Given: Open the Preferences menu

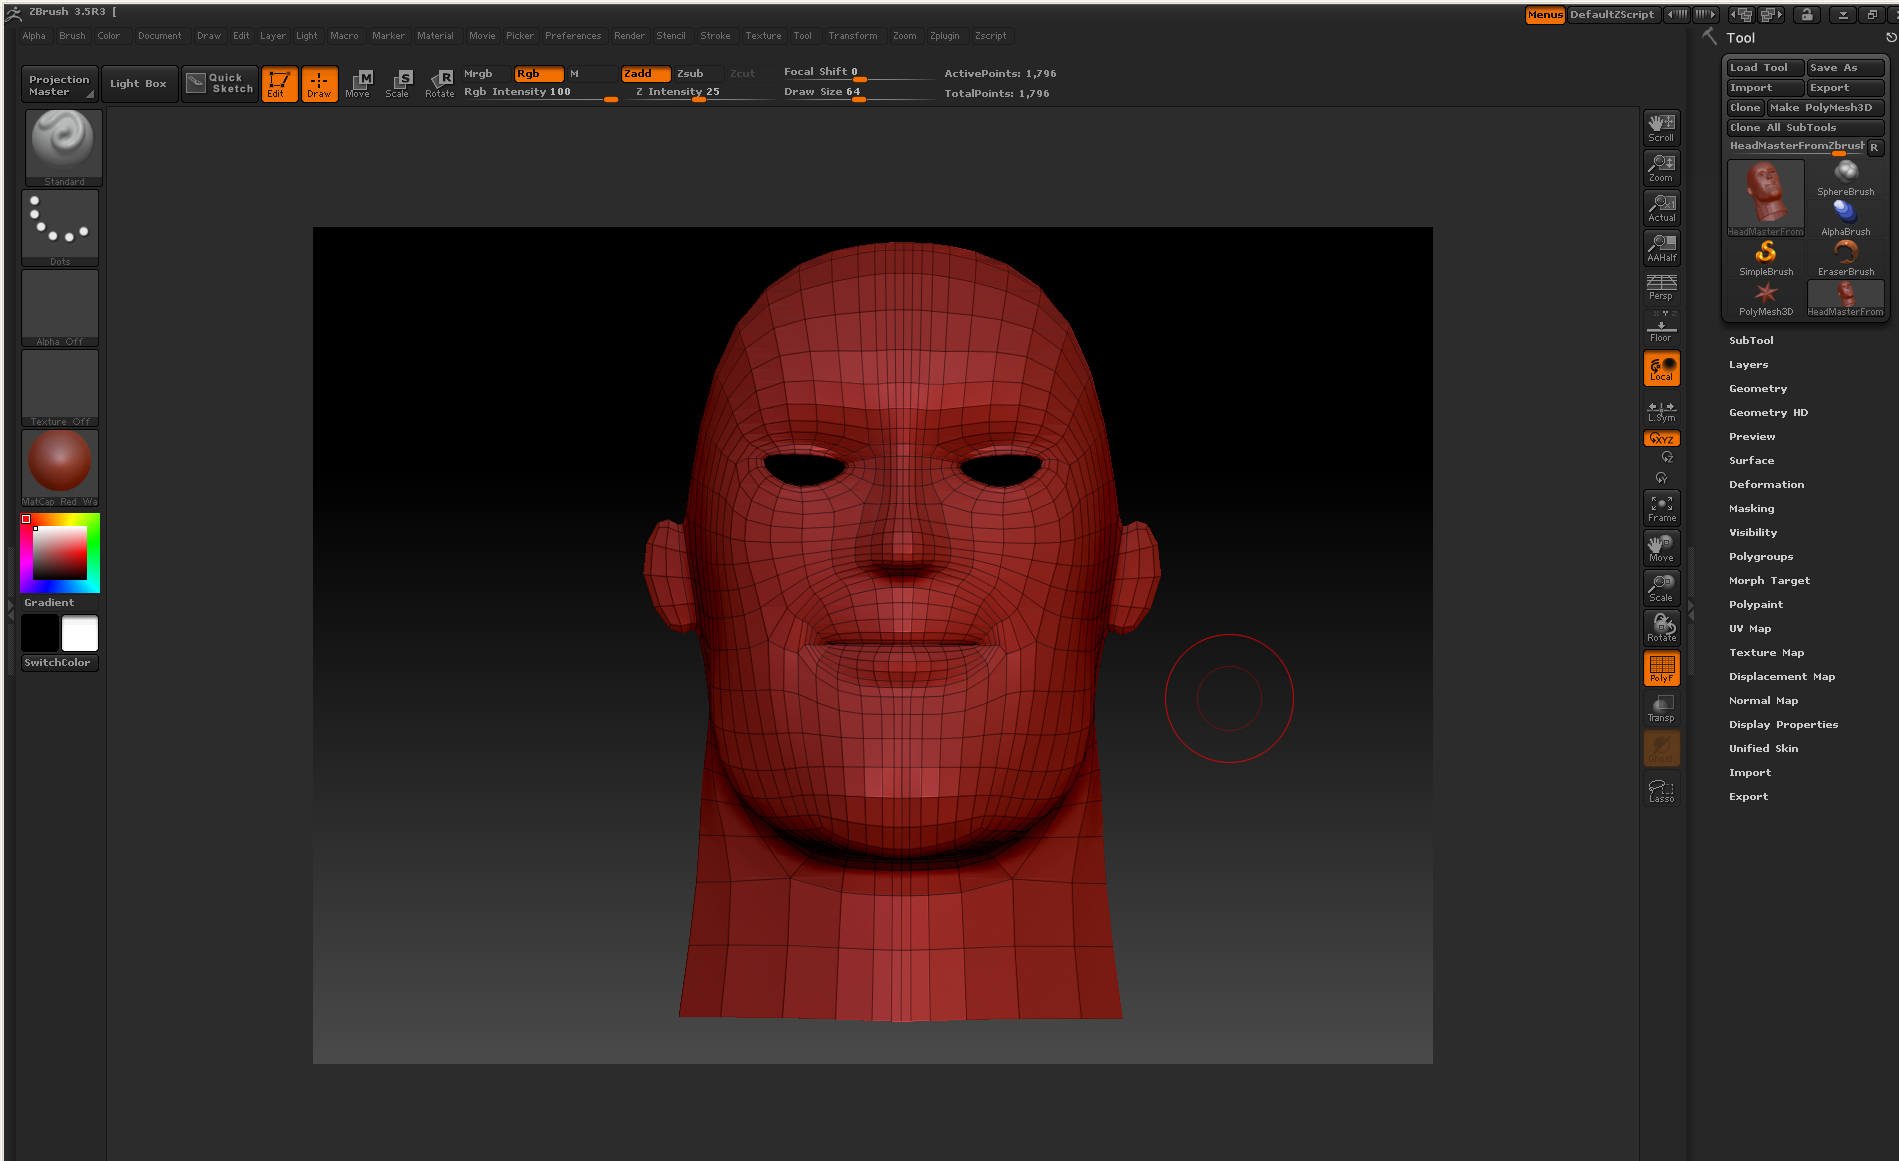Looking at the screenshot, I should 572,36.
